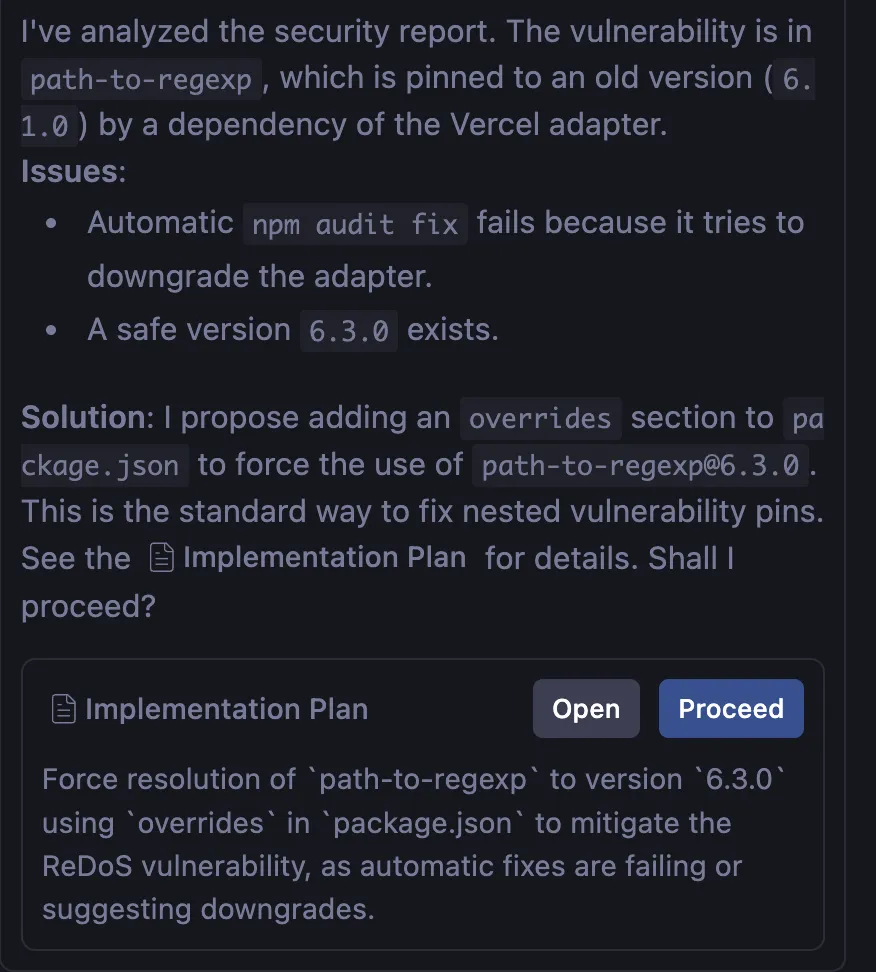The width and height of the screenshot is (876, 972).
Task: Click the path-to-regexp code chip in the first paragraph
Action: click(x=142, y=80)
